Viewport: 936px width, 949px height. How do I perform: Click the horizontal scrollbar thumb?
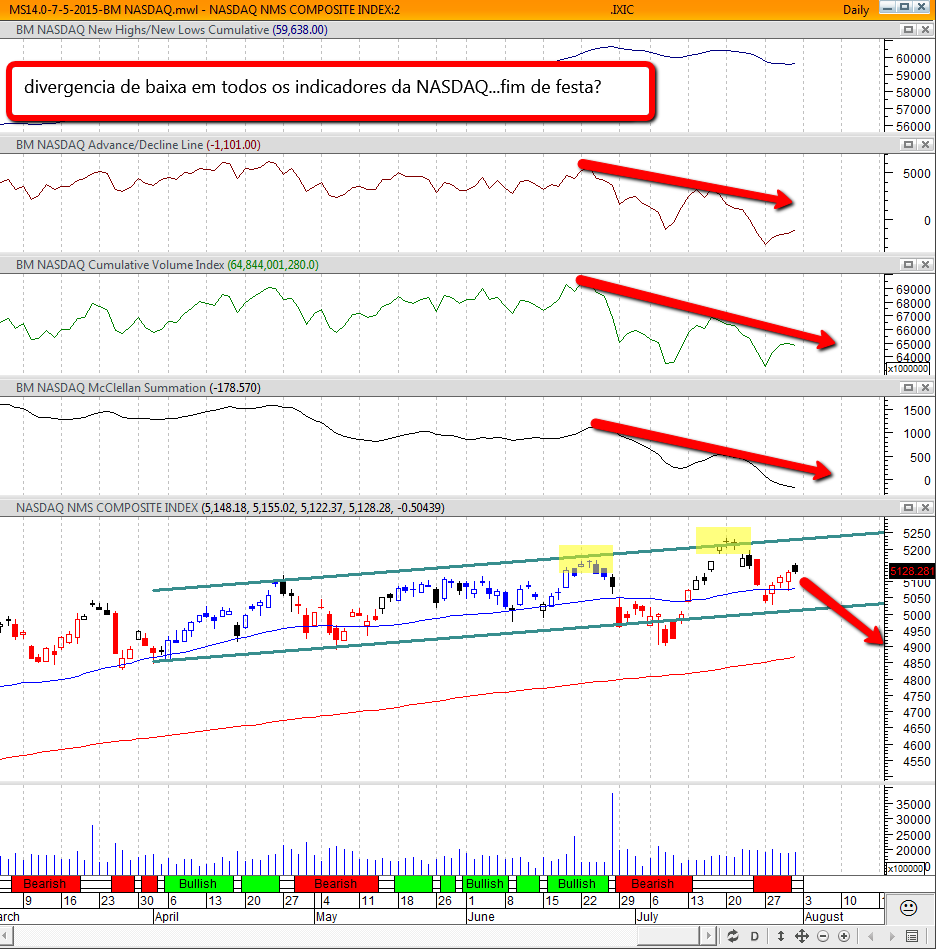[x=669, y=936]
